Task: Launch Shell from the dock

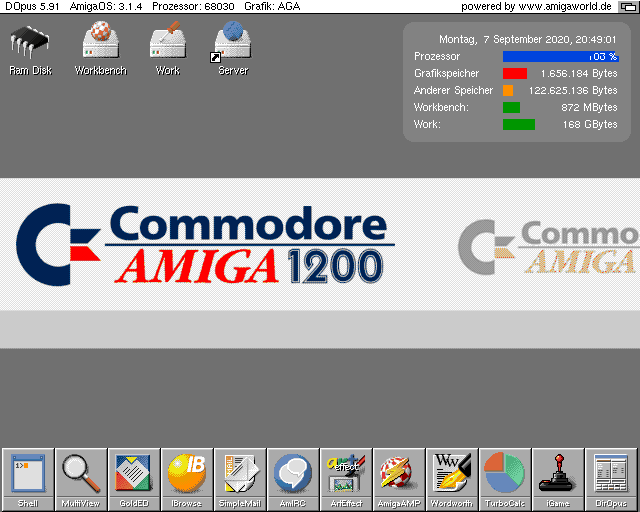Action: (28, 479)
